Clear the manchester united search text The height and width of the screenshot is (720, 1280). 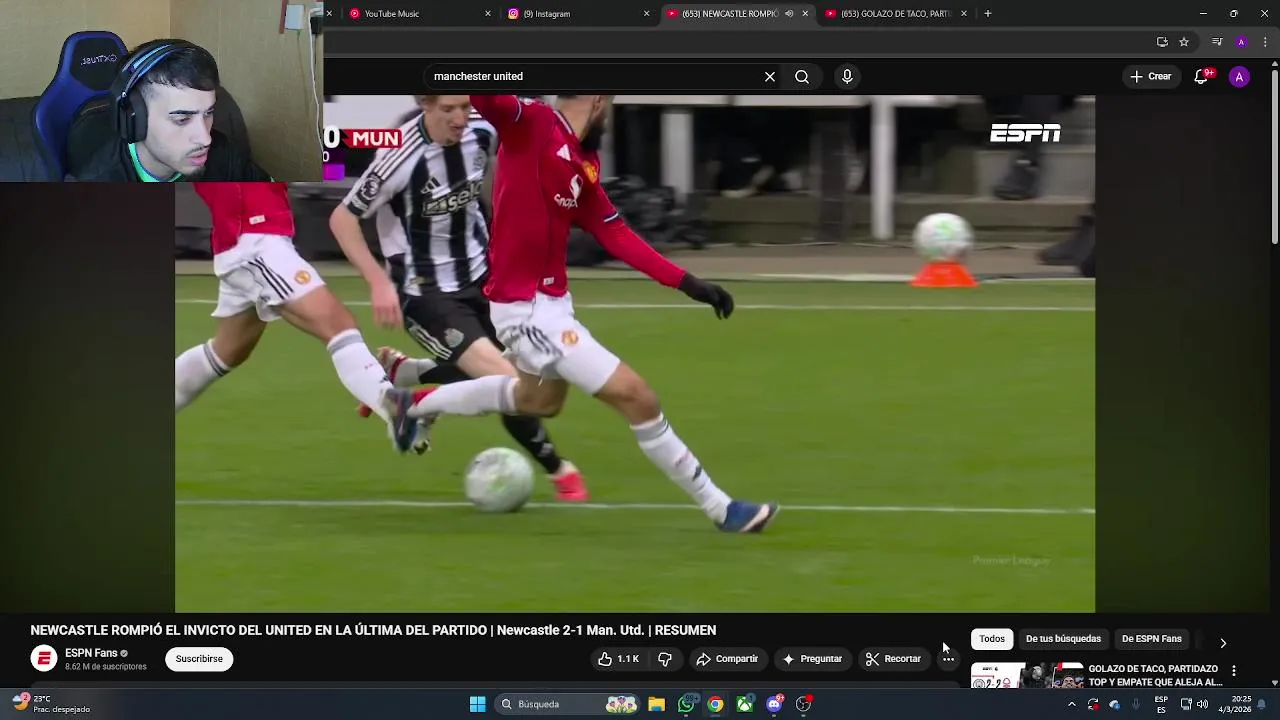click(770, 76)
